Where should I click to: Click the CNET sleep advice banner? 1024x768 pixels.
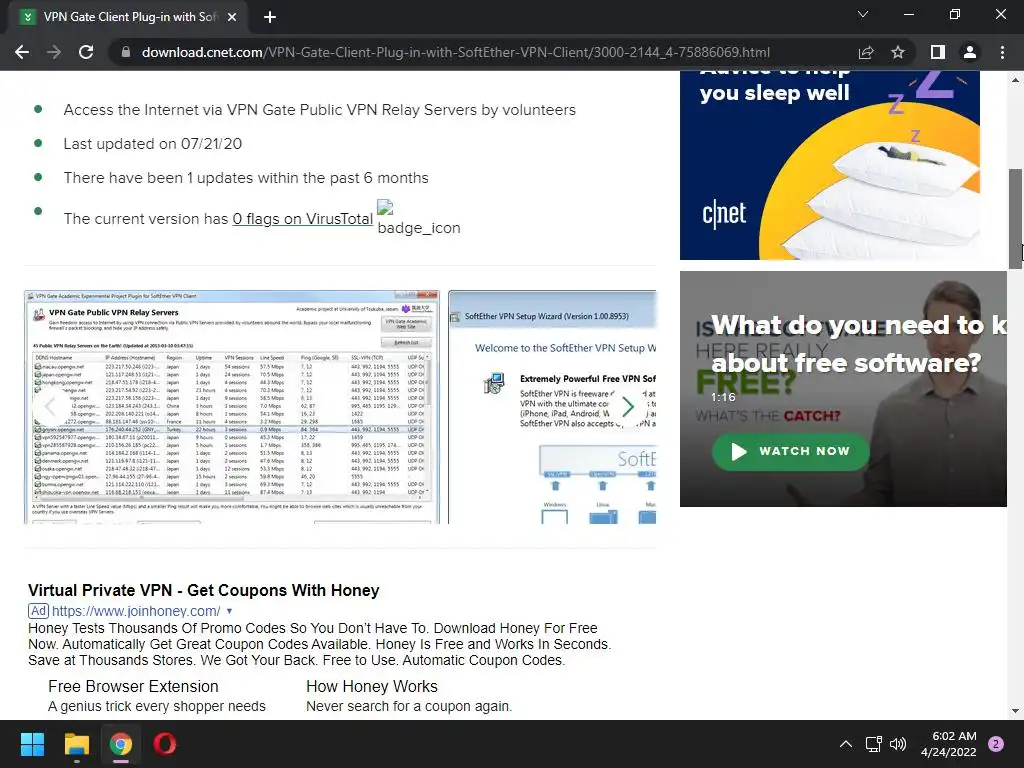point(829,165)
